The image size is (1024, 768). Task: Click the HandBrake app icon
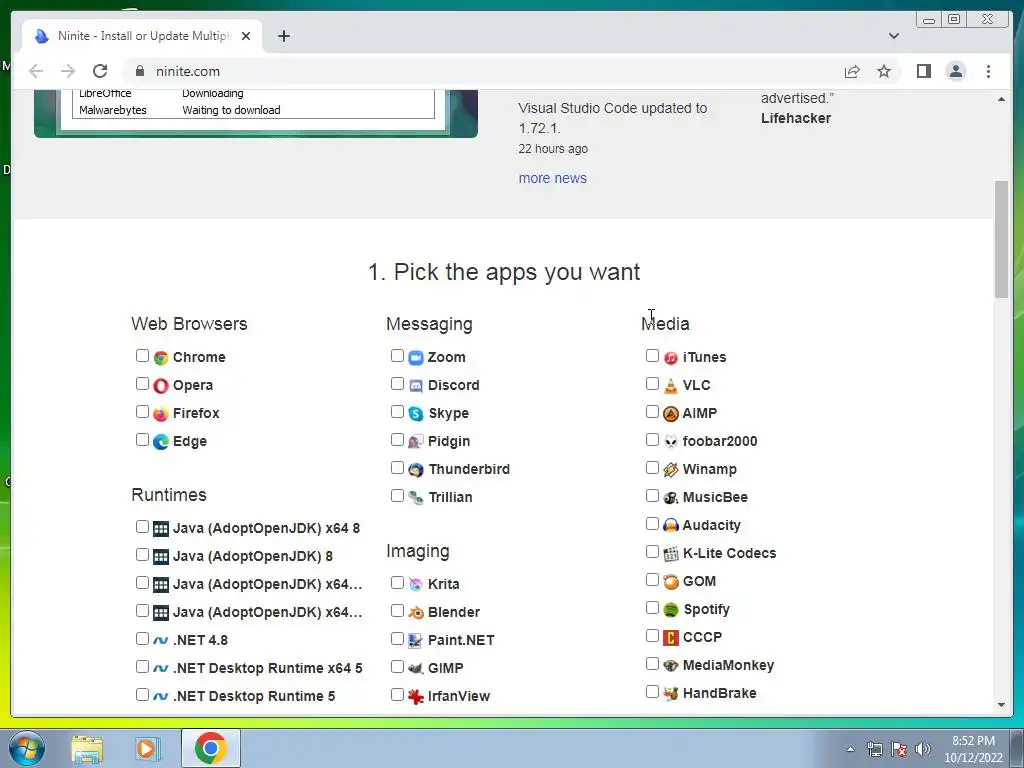coord(671,694)
